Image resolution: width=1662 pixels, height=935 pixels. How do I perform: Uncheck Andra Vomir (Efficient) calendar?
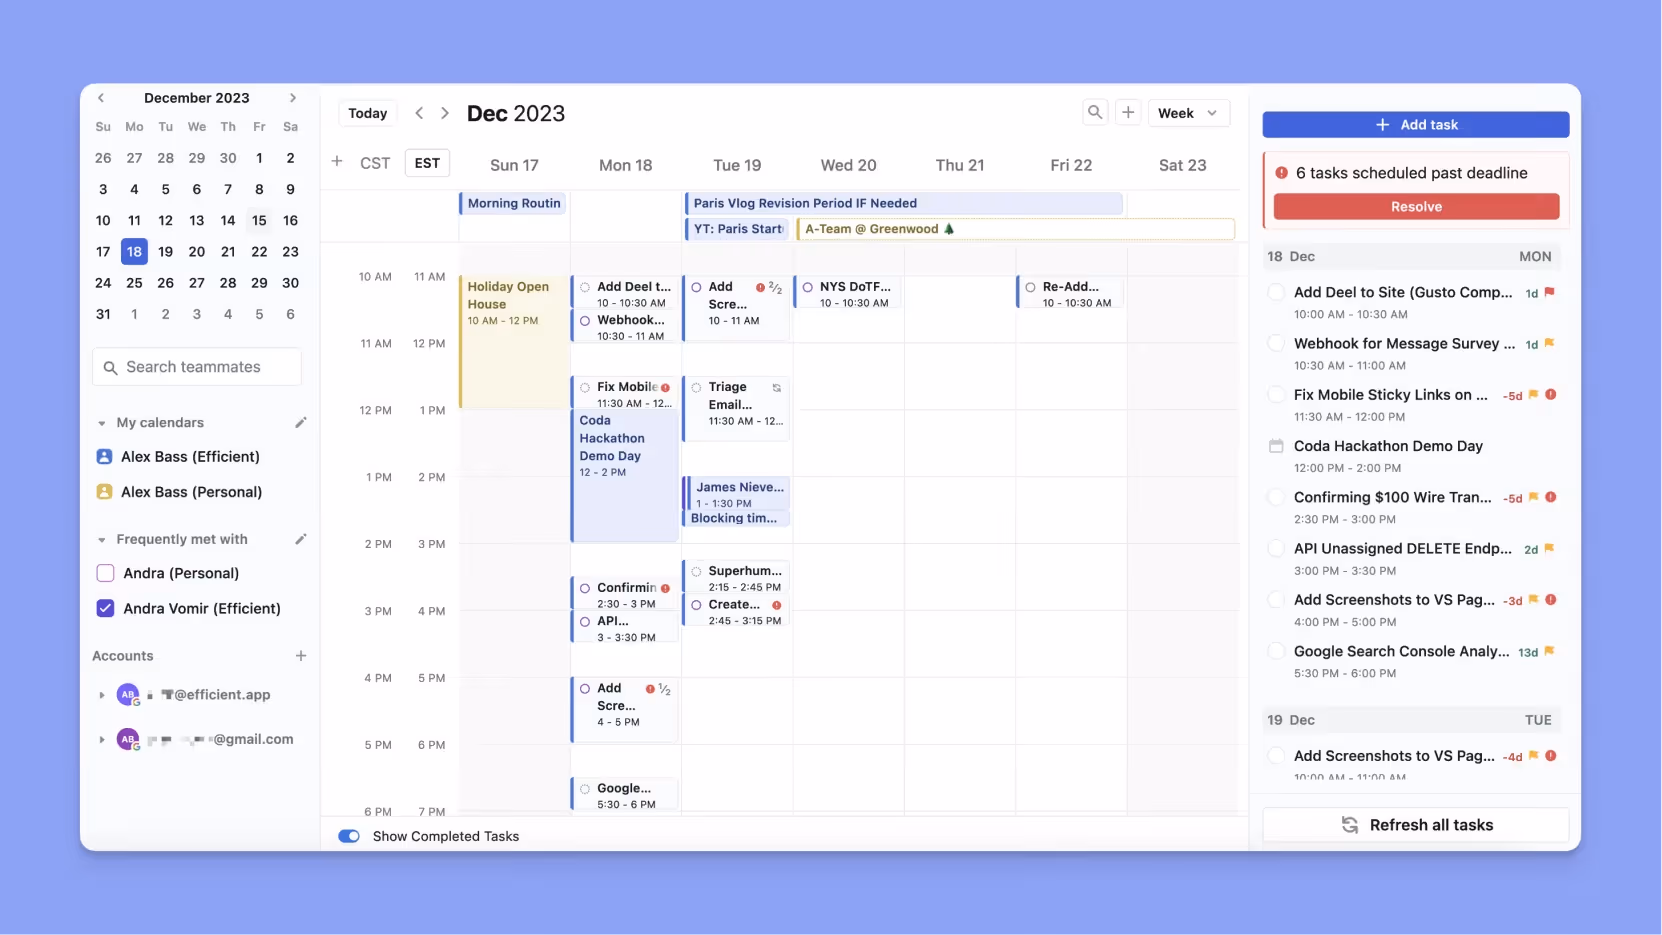coord(104,608)
